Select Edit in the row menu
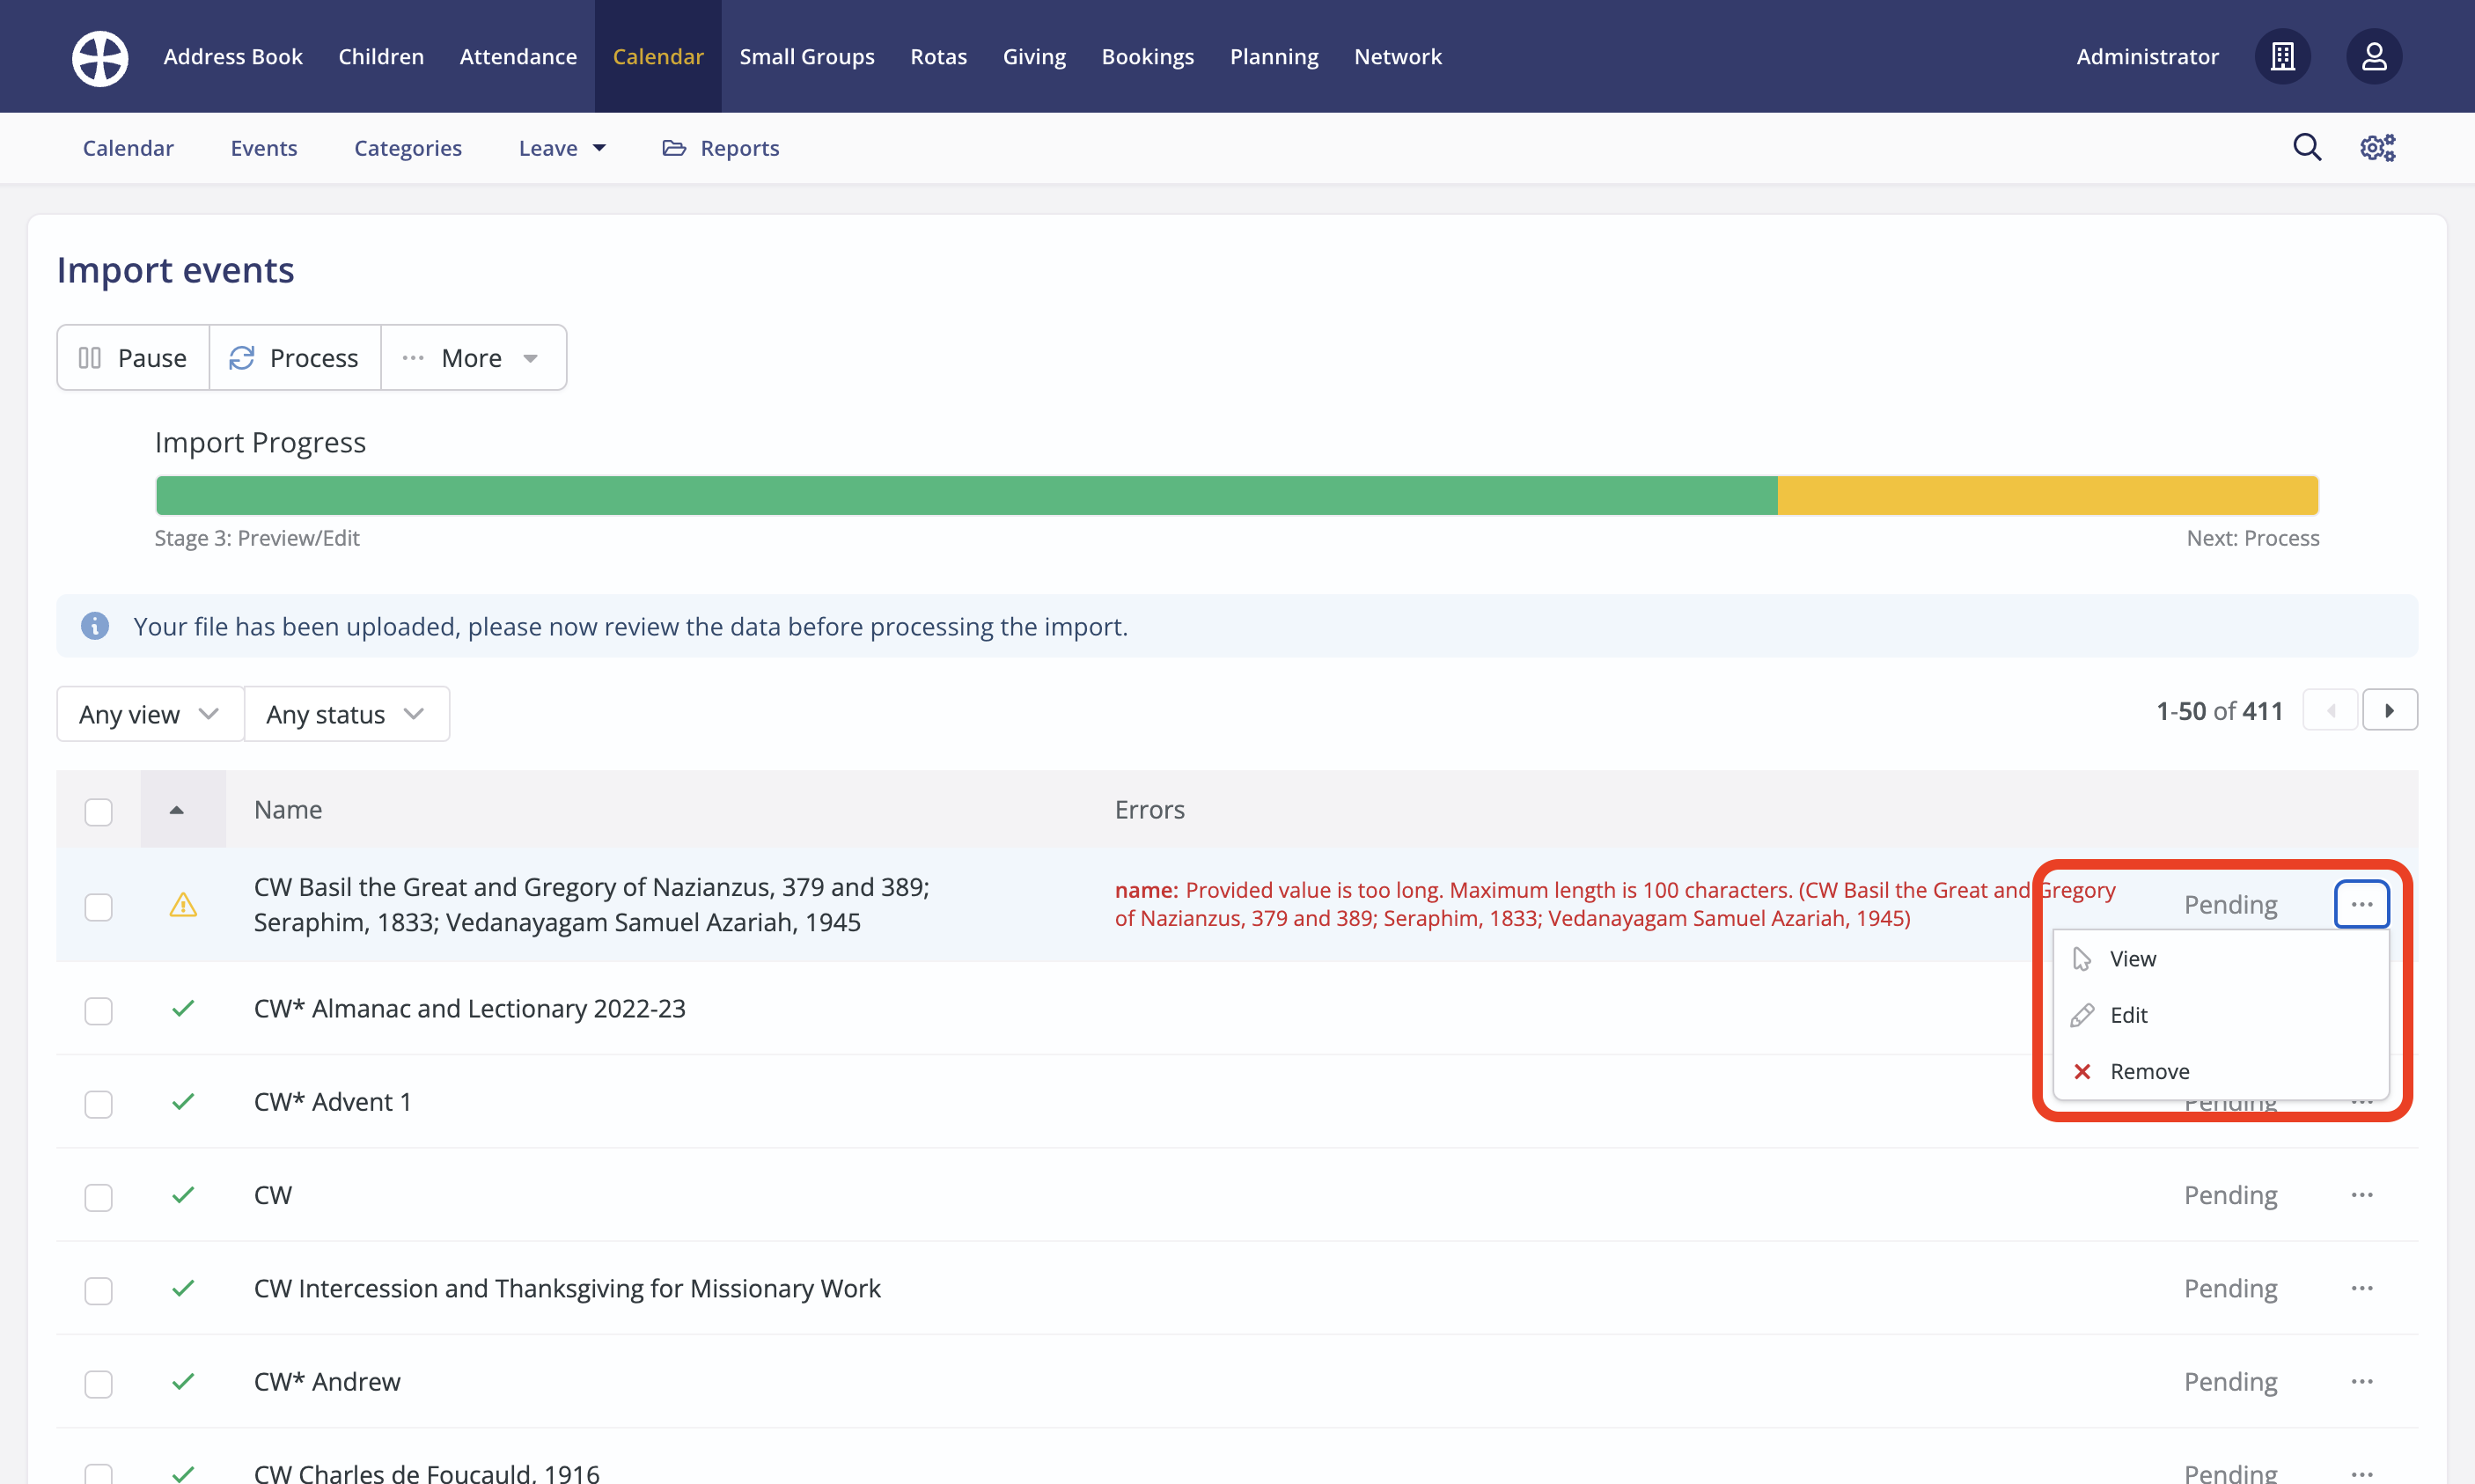 pos(2128,1015)
